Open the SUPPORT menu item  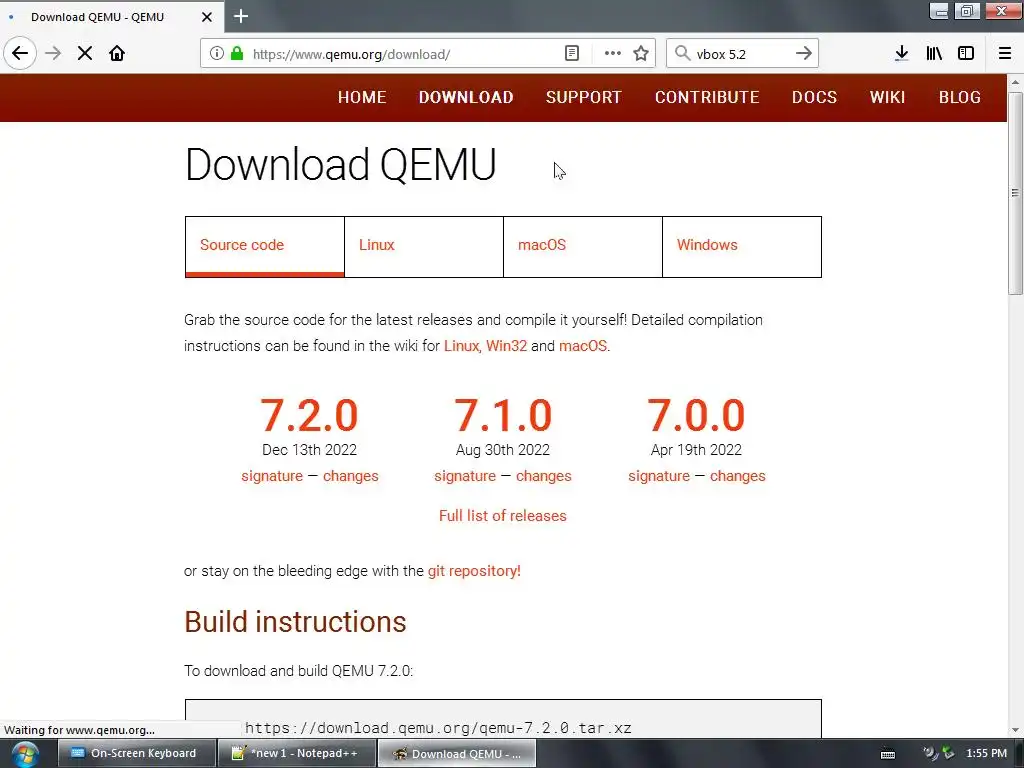(x=584, y=97)
